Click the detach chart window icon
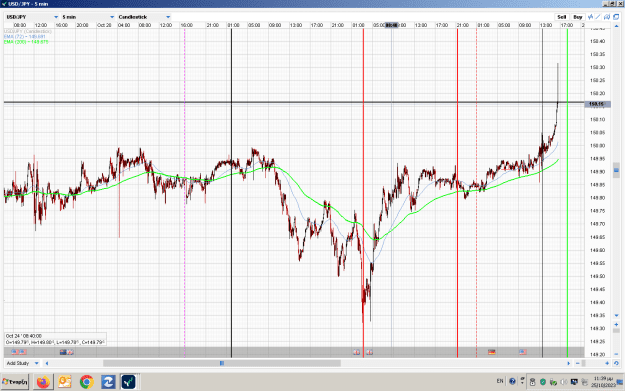Image resolution: width=625 pixels, height=391 pixels. click(x=616, y=17)
